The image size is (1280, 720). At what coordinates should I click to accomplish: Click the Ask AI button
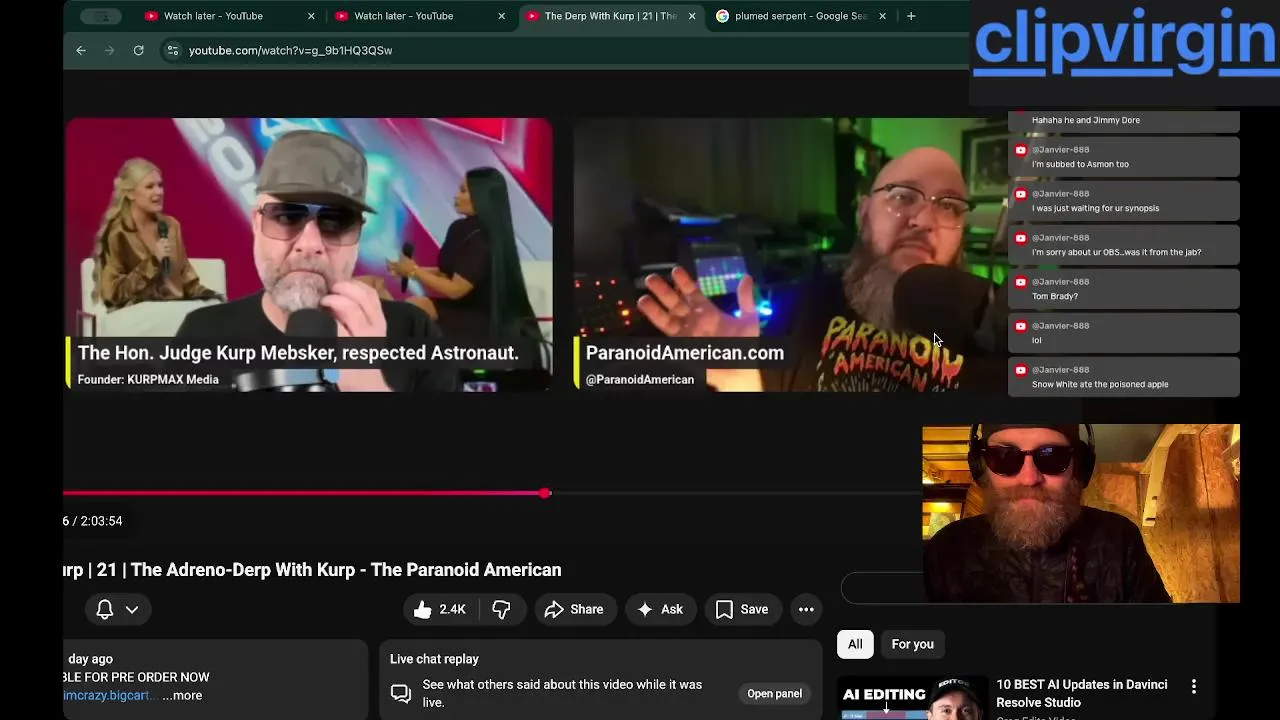pyautogui.click(x=660, y=609)
